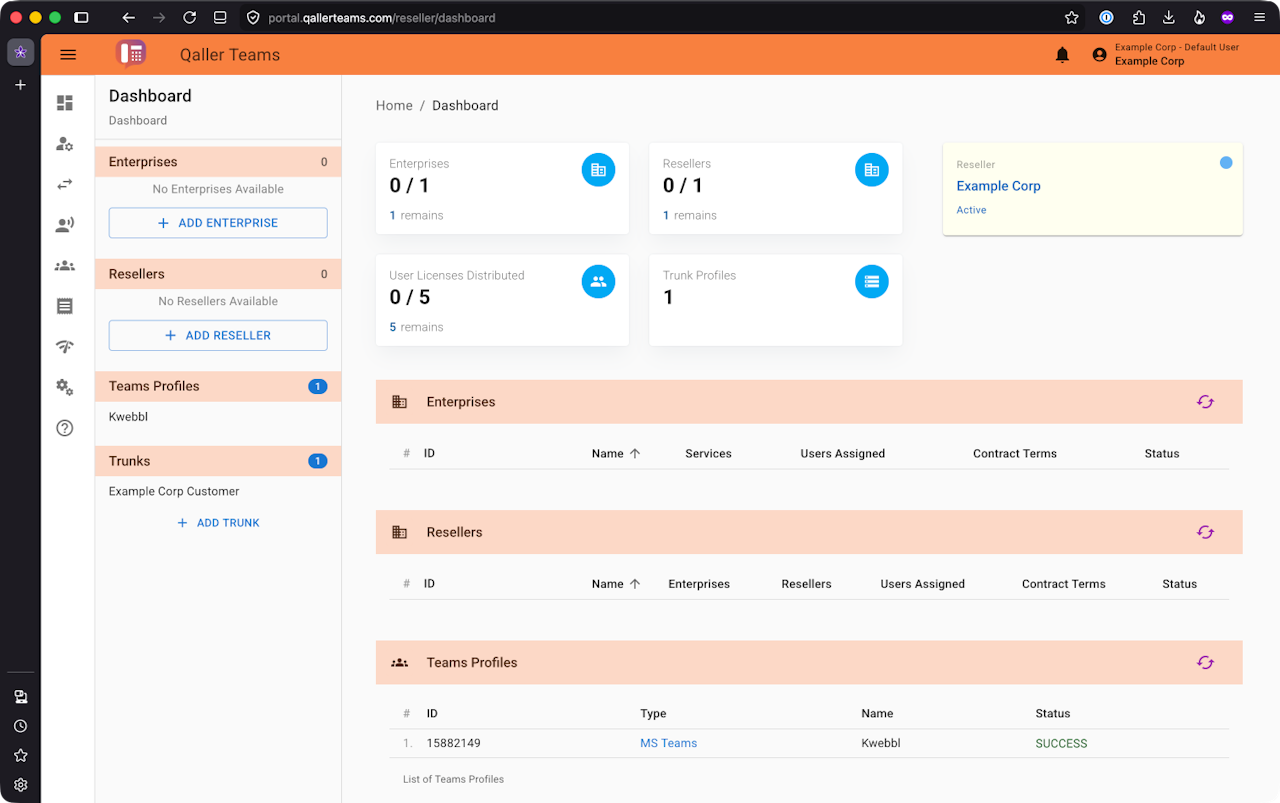Refresh the Teams Profiles table
Image resolution: width=1280 pixels, height=803 pixels.
click(x=1205, y=662)
